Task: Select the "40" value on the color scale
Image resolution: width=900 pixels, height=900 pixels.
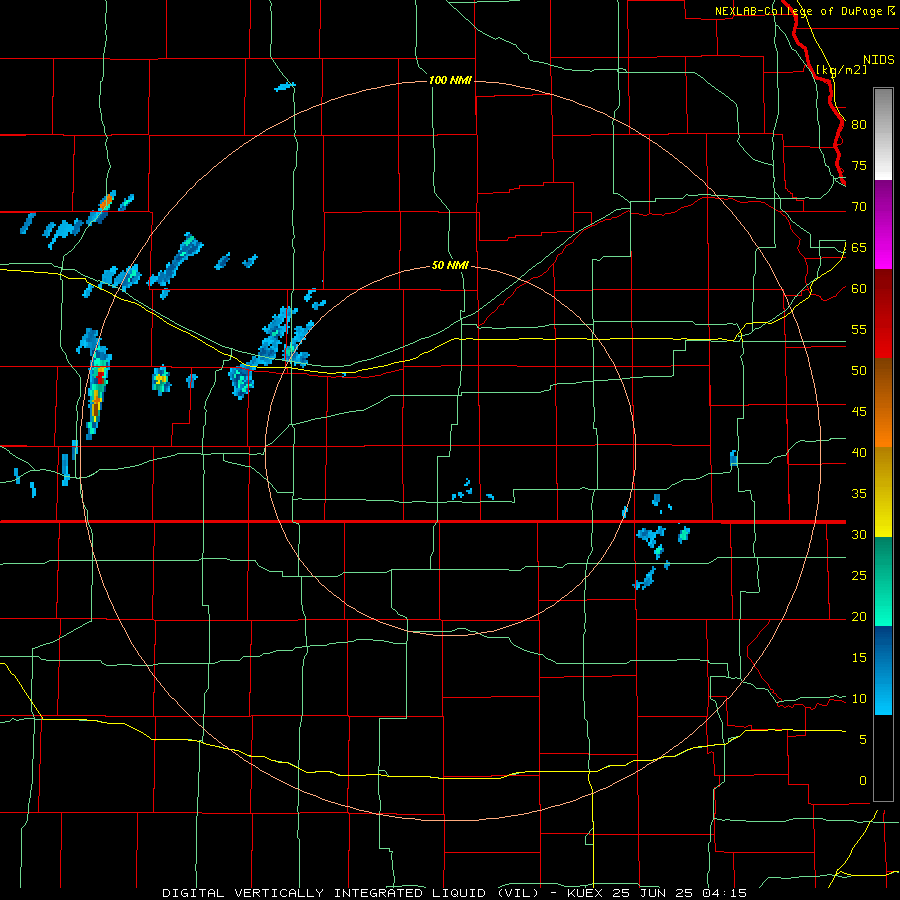Action: point(859,453)
